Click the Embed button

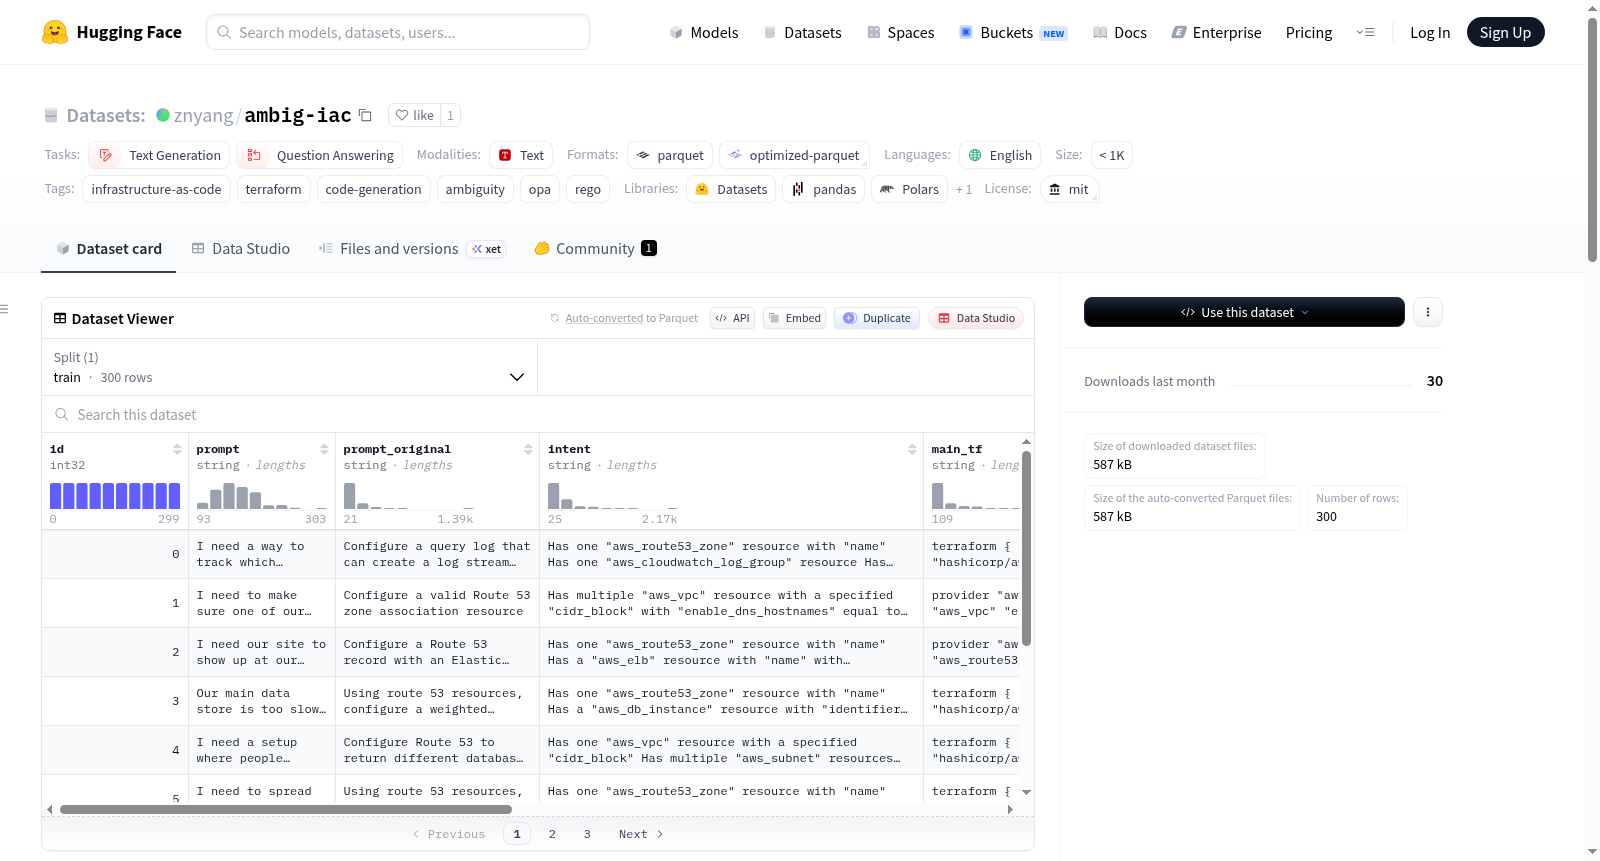(x=794, y=318)
